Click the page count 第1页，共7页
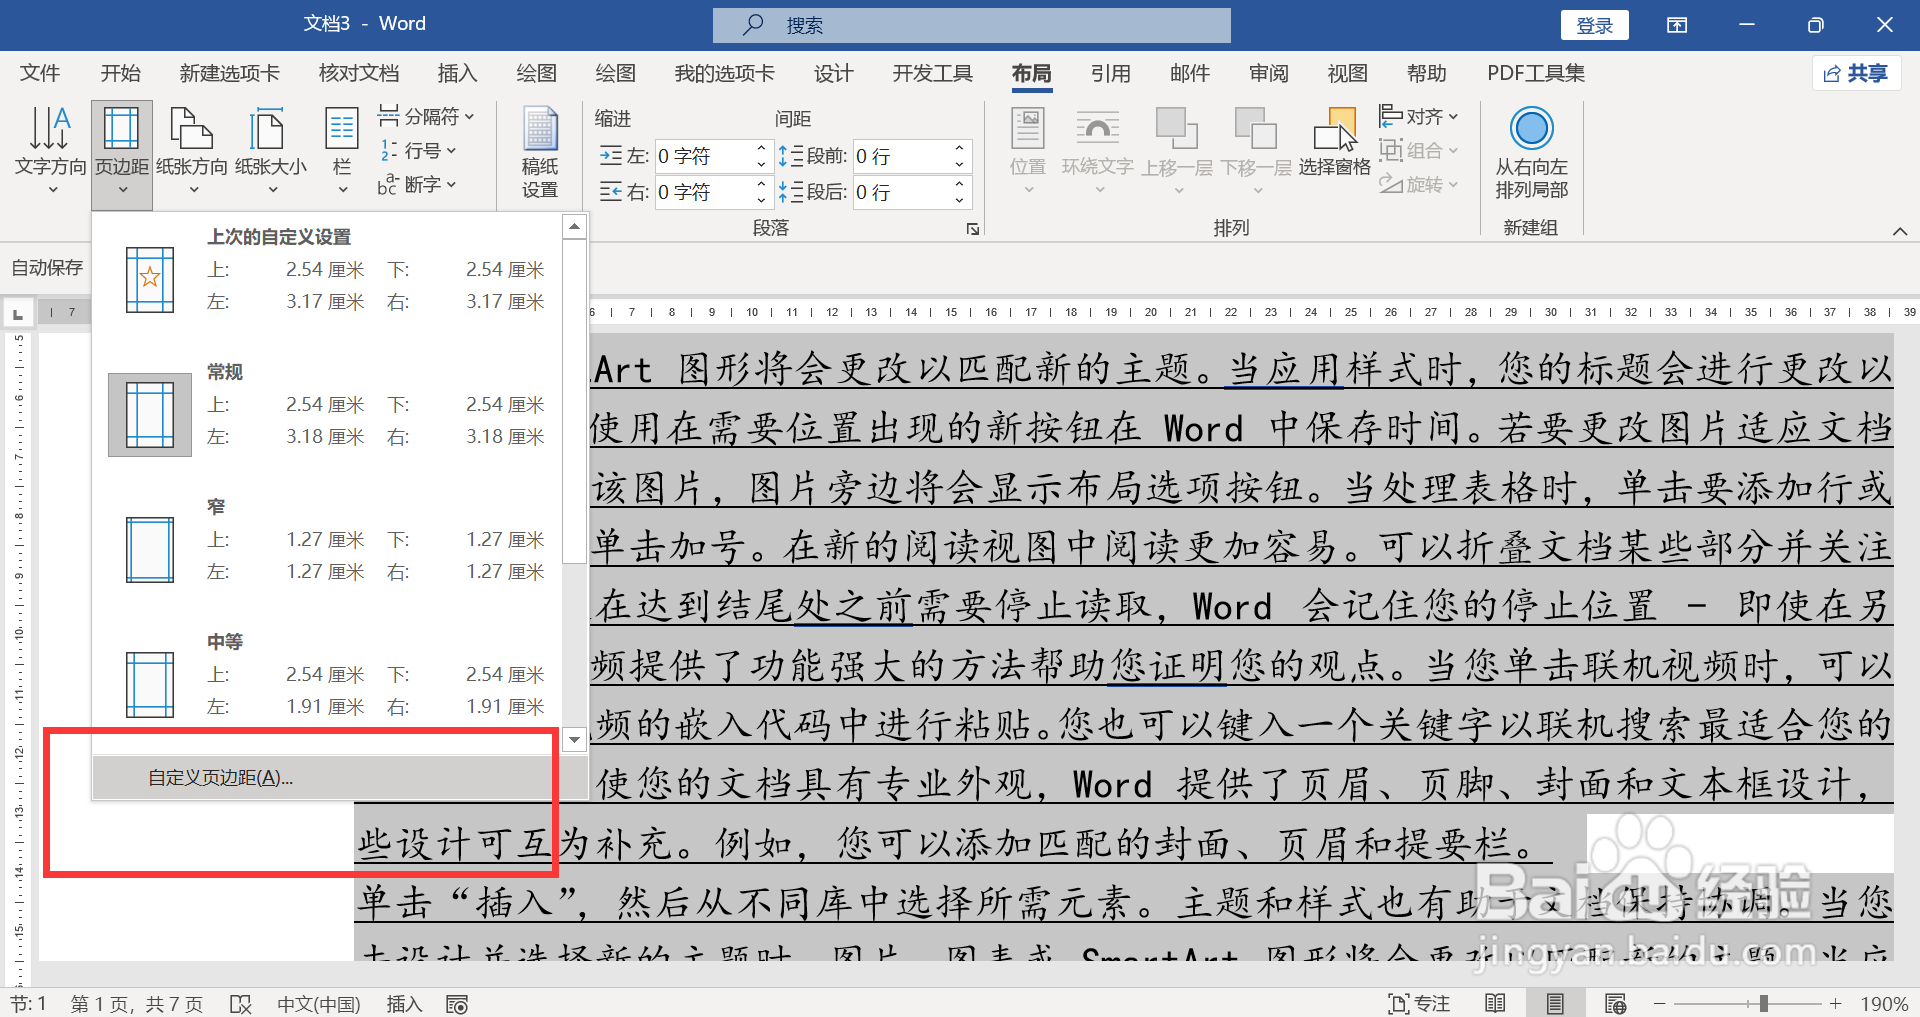The width and height of the screenshot is (1920, 1017). (136, 1004)
